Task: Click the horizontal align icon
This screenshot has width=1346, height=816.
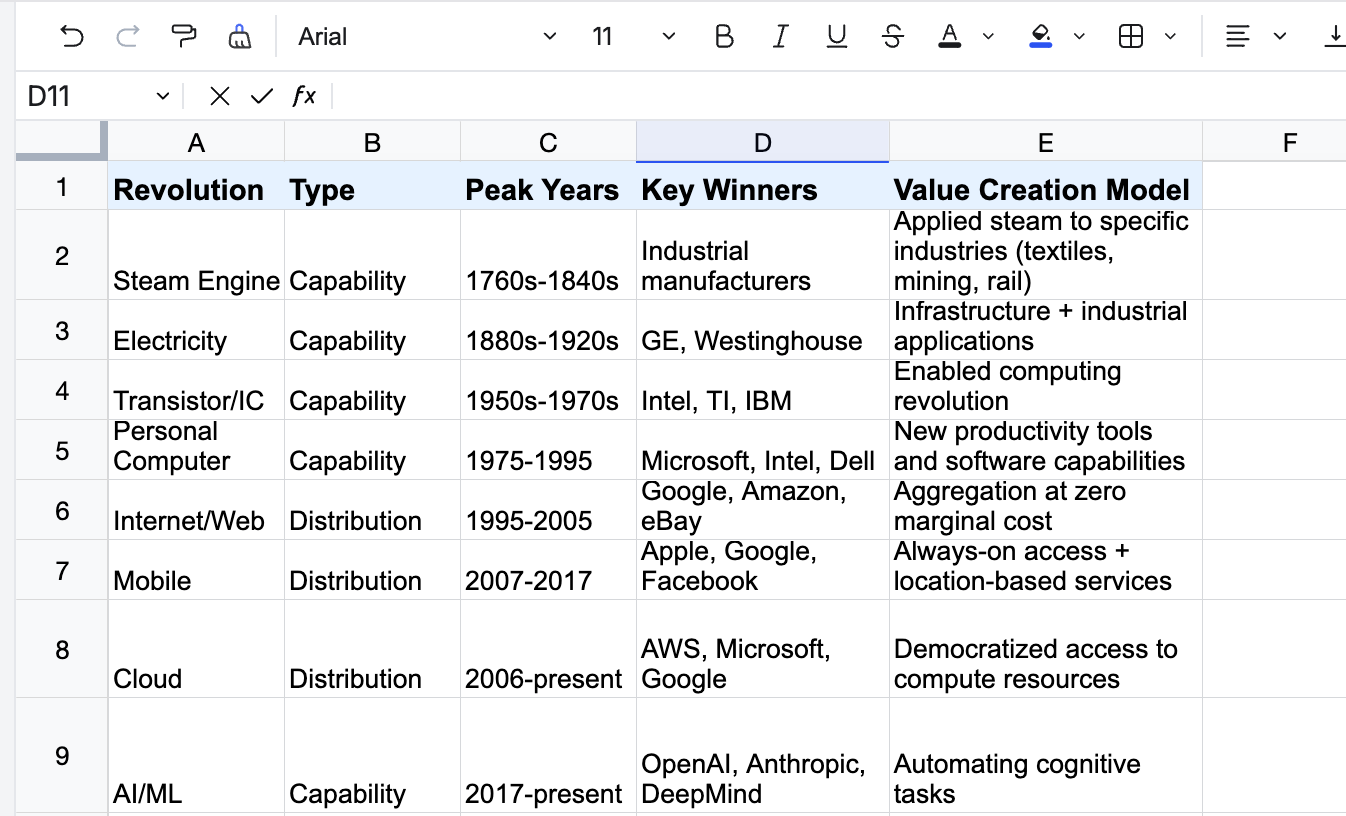Action: [x=1238, y=37]
